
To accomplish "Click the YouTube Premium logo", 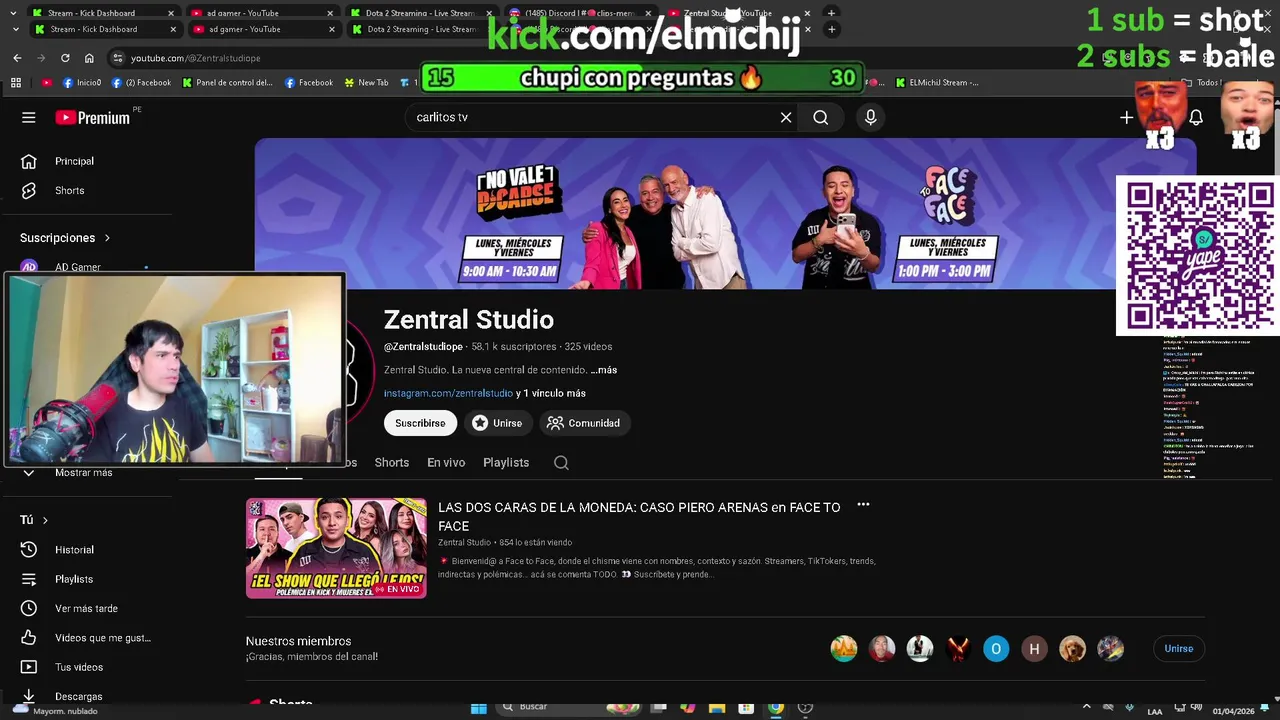I will tap(92, 117).
